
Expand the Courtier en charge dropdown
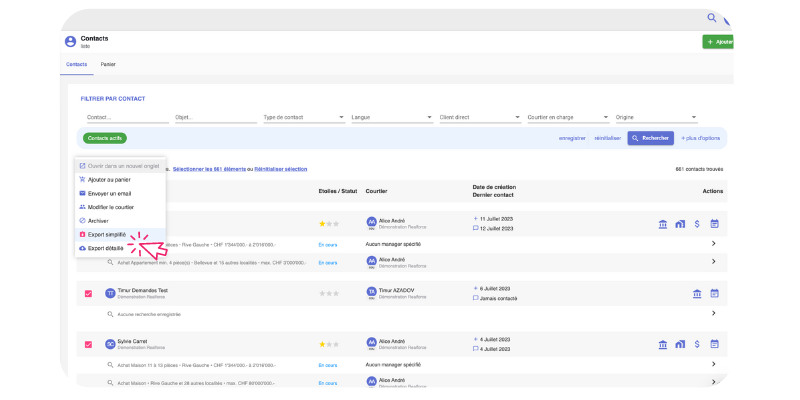(x=567, y=117)
